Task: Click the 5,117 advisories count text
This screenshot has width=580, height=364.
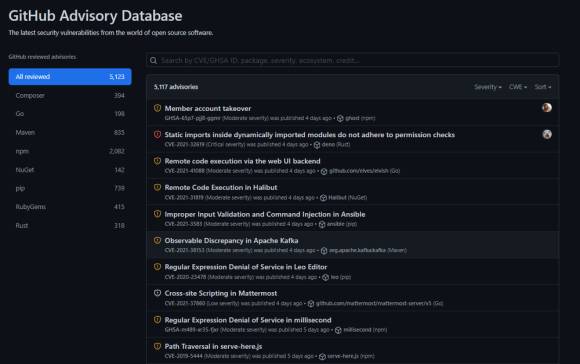Action: click(176, 87)
